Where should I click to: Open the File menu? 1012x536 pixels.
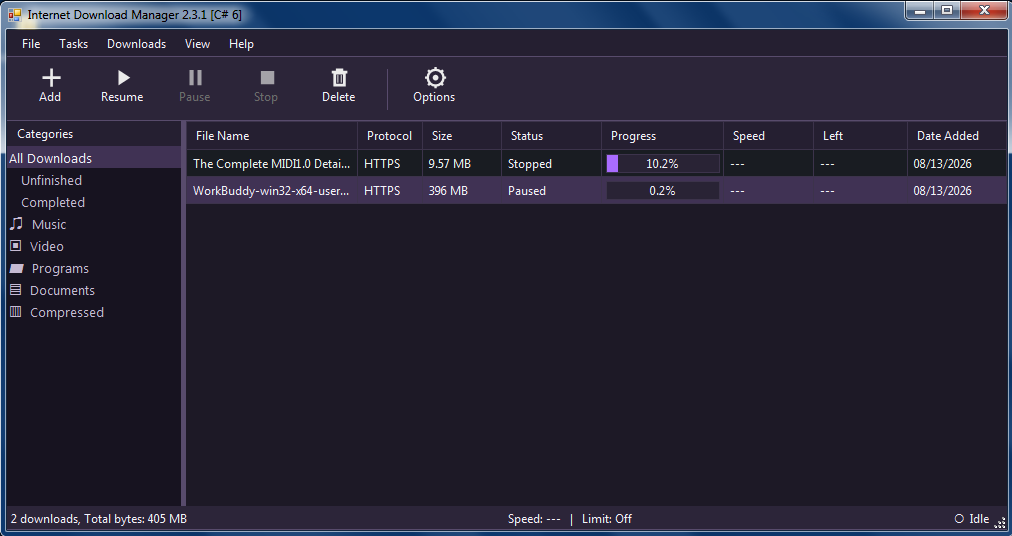pos(31,44)
